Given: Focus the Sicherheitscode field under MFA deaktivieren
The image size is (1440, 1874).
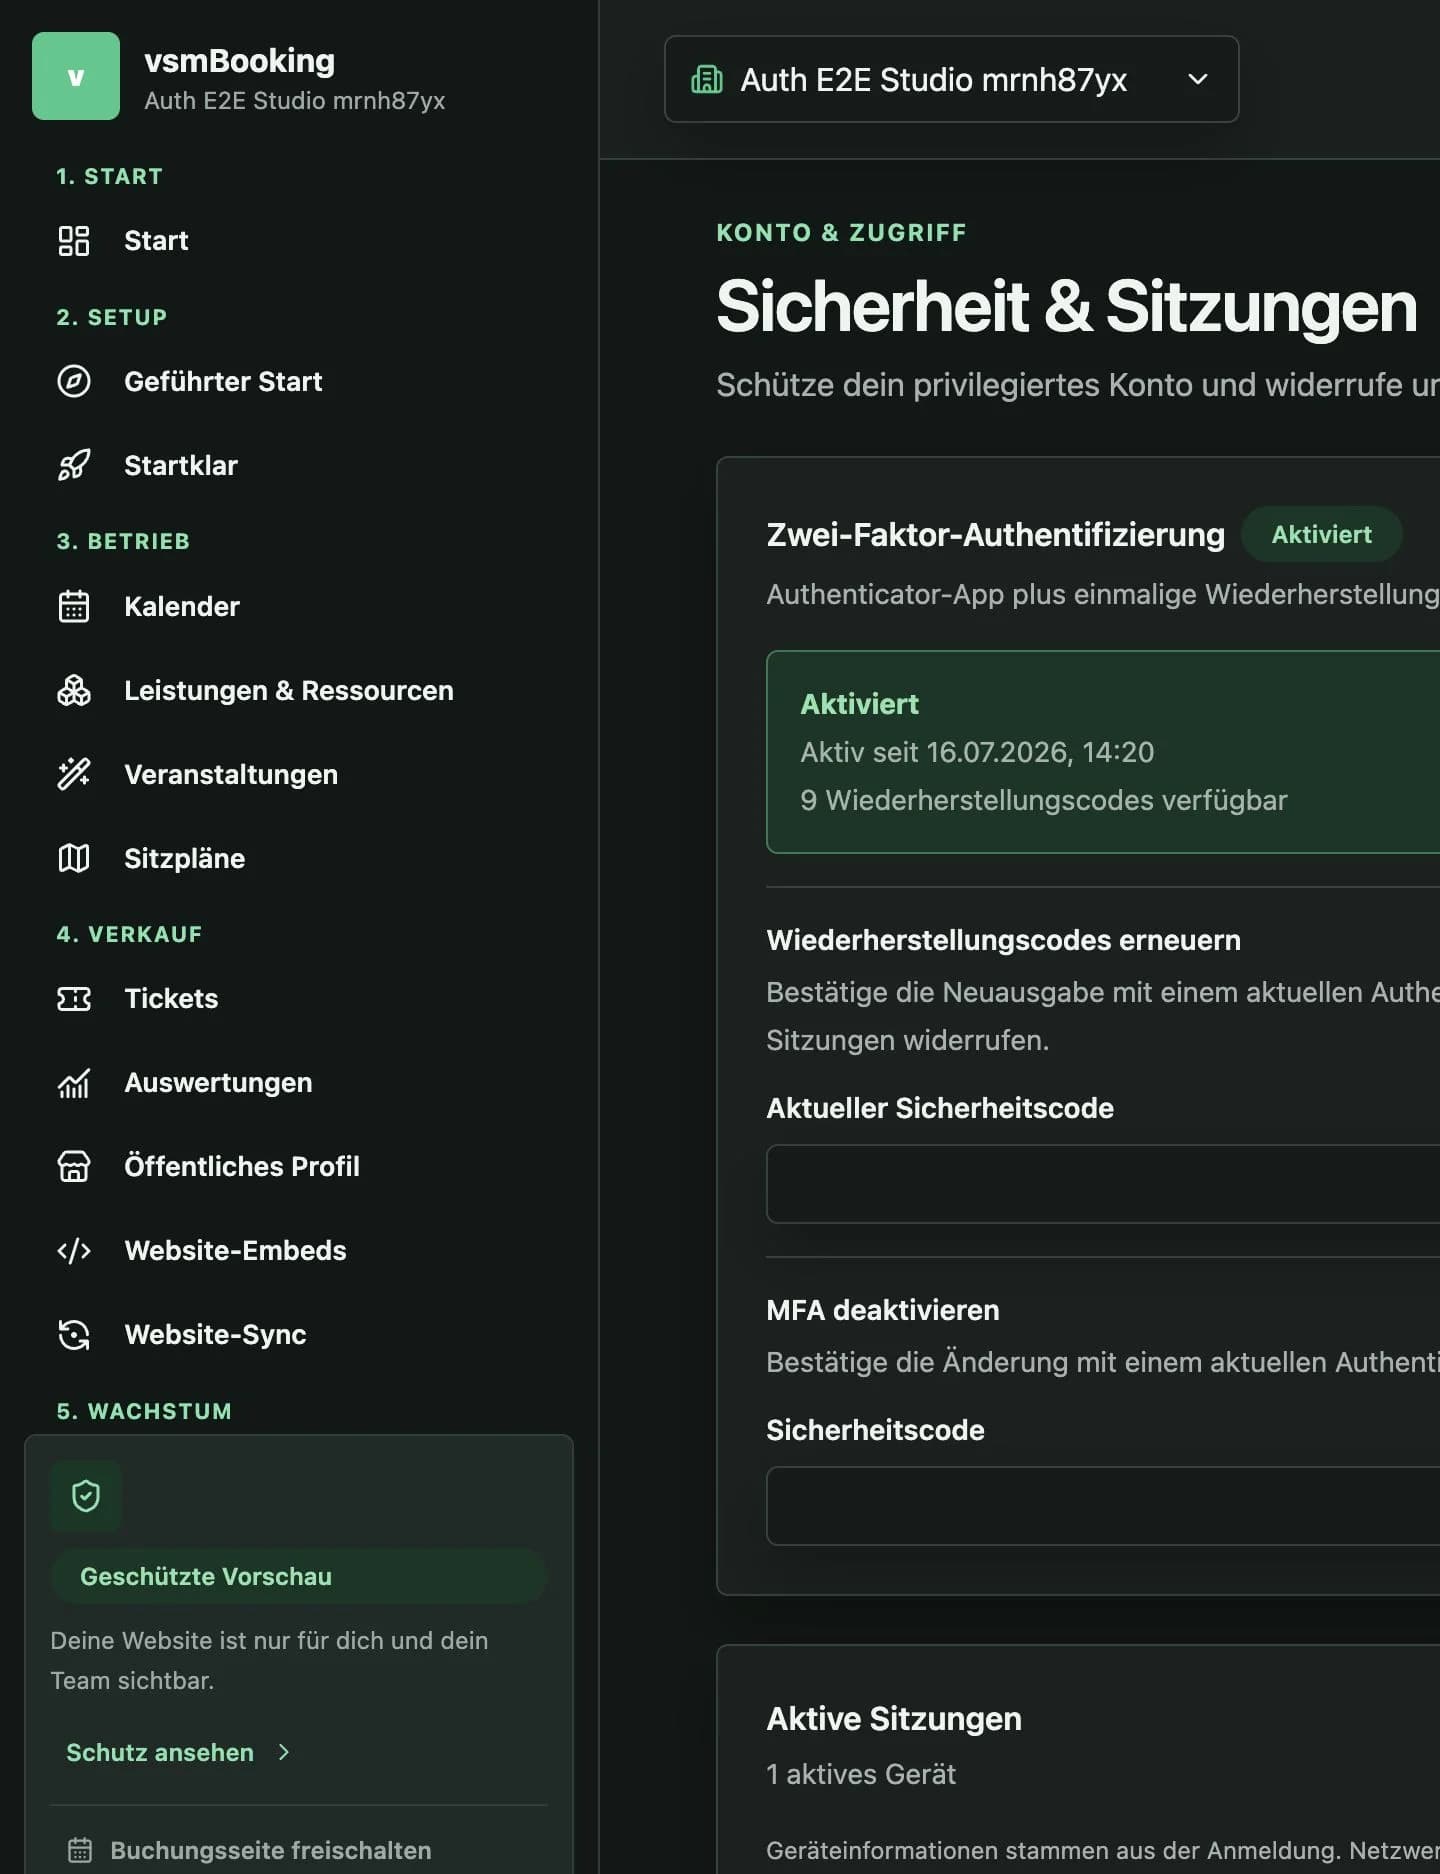Looking at the screenshot, I should tap(1103, 1506).
